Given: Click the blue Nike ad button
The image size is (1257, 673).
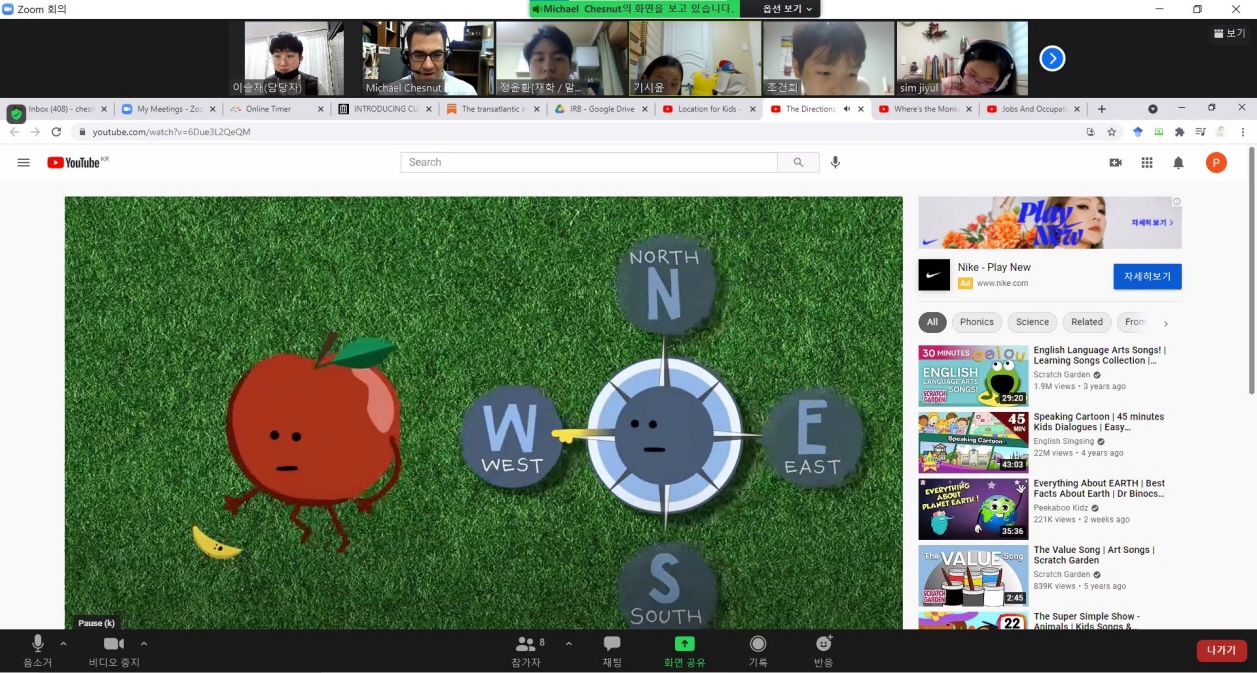Looking at the screenshot, I should point(1147,276).
